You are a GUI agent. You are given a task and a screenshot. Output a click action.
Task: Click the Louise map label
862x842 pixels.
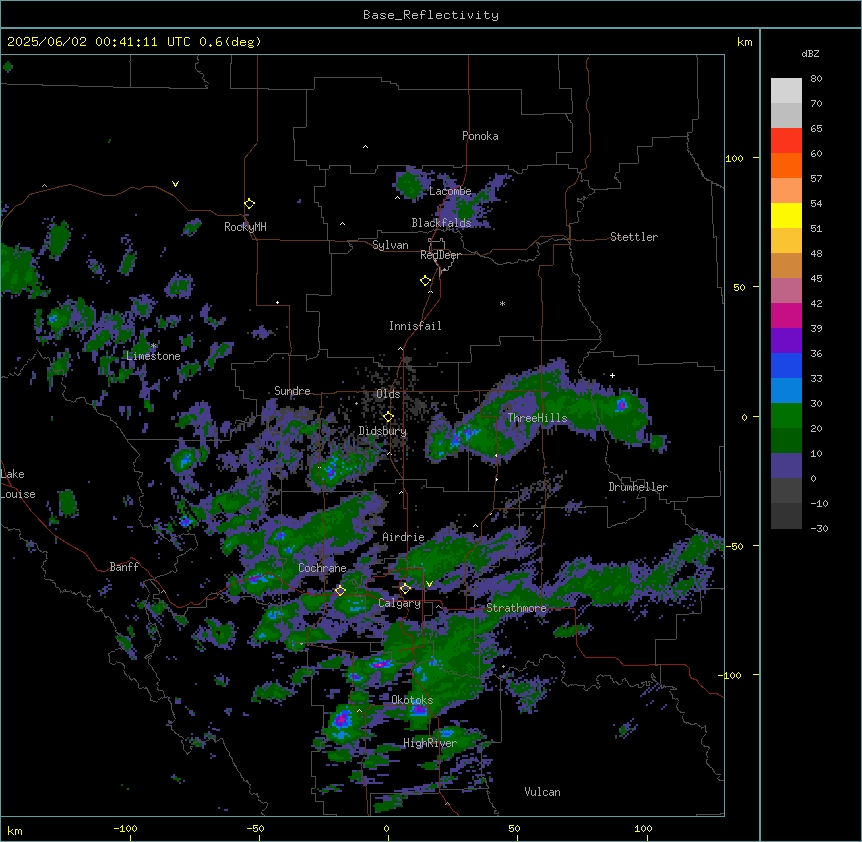18,494
